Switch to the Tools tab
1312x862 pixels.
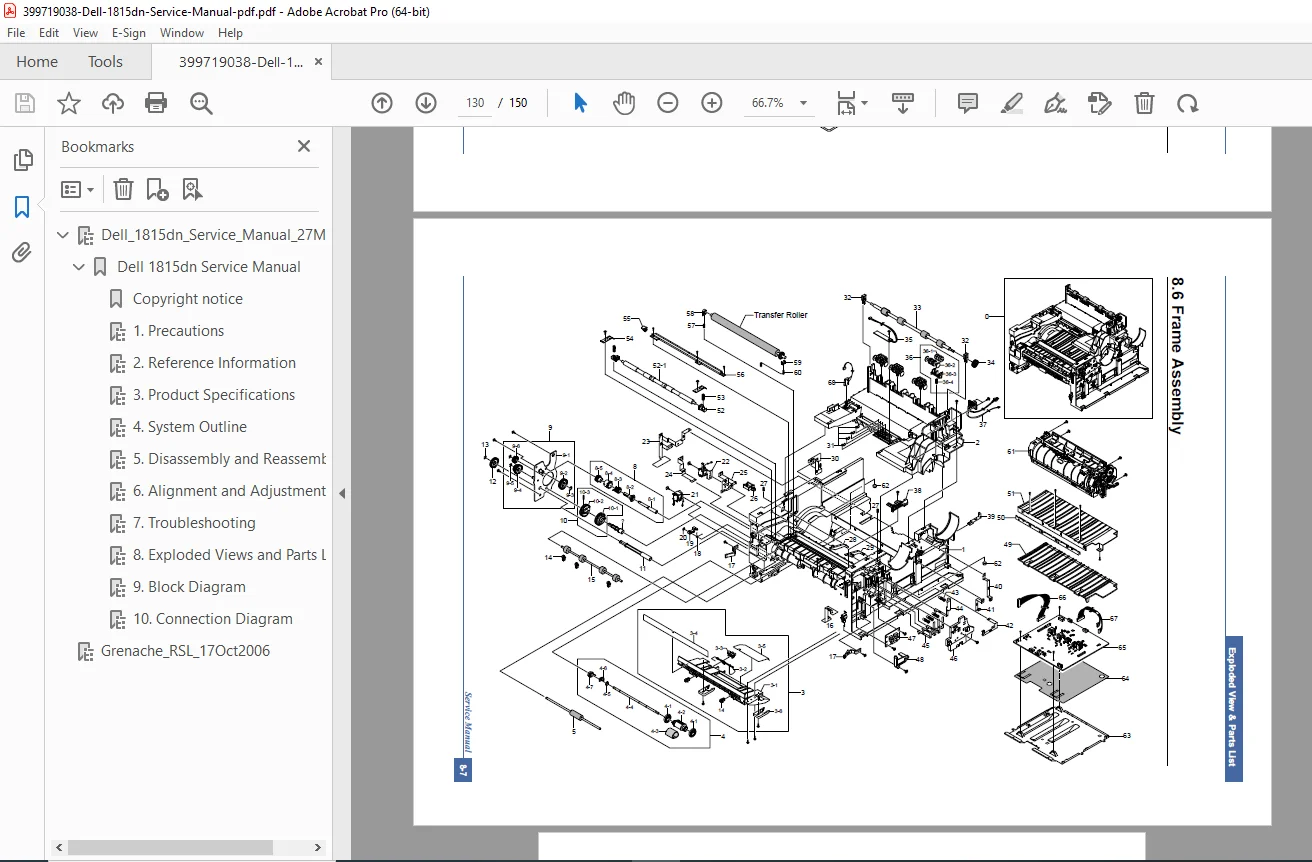point(105,61)
